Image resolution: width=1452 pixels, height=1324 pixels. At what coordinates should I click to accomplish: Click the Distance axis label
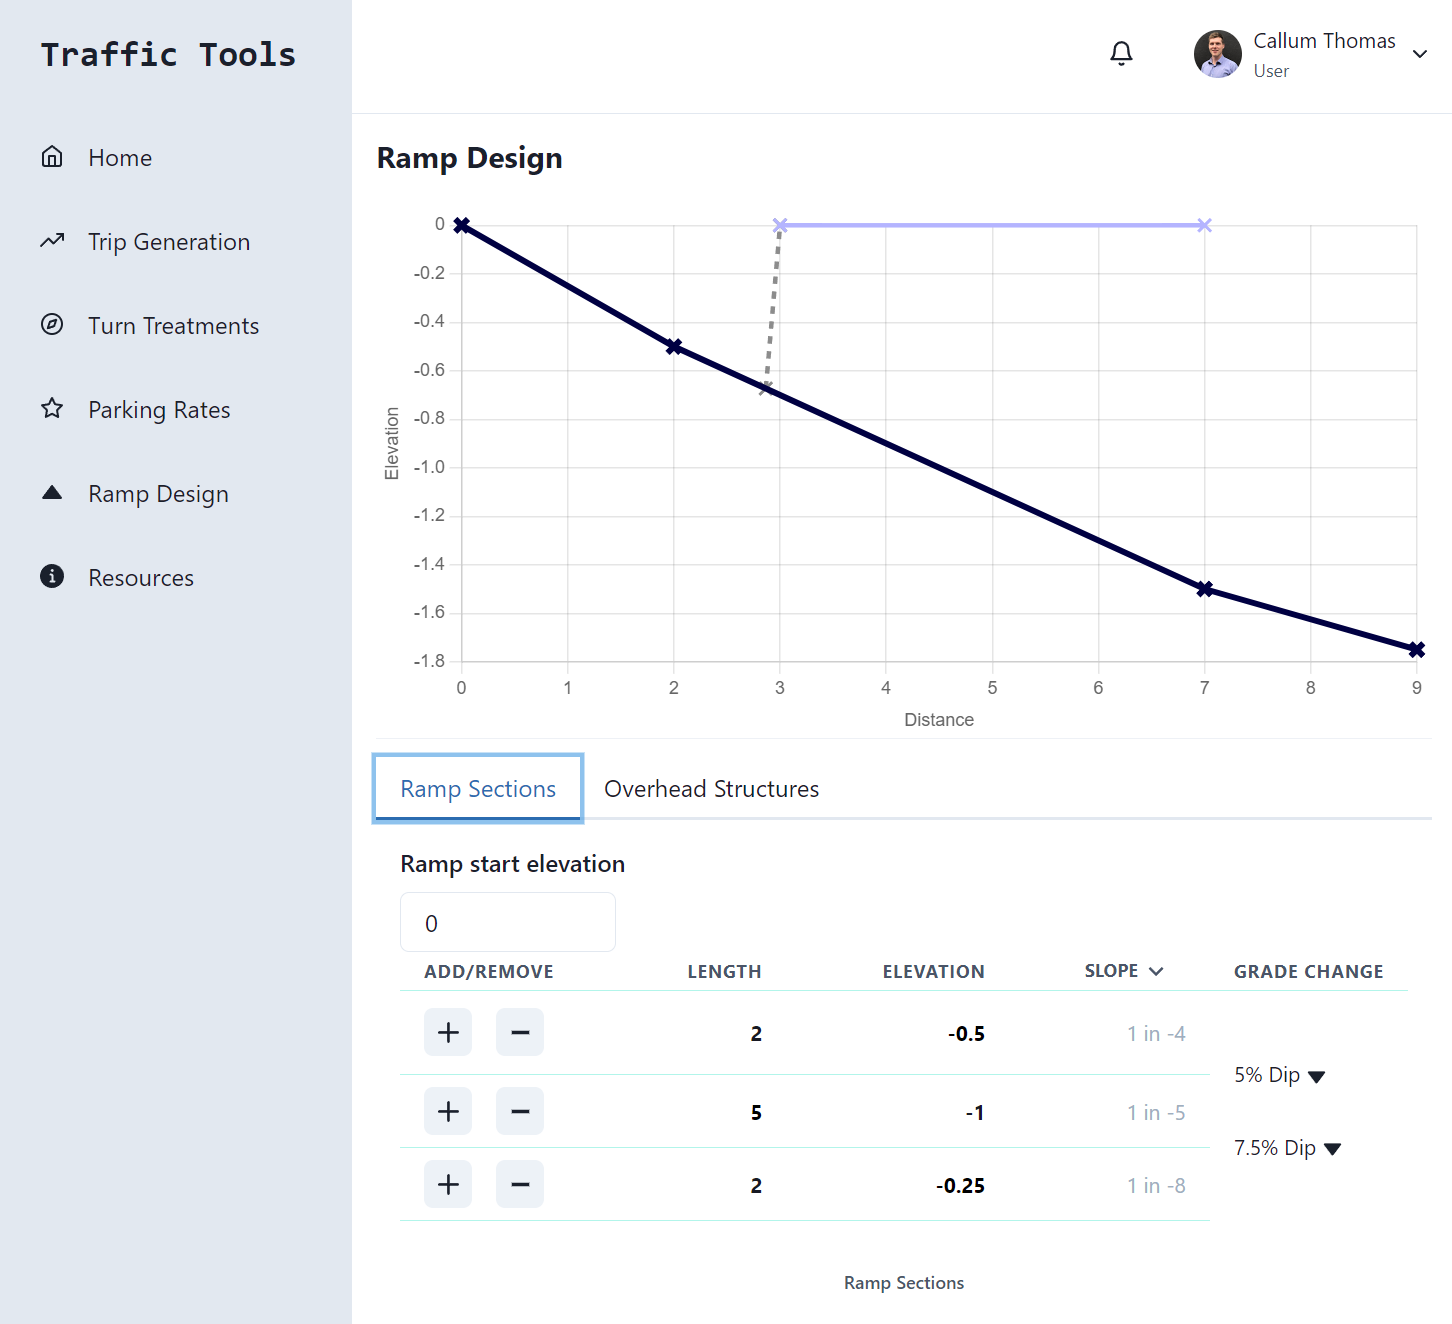939,720
